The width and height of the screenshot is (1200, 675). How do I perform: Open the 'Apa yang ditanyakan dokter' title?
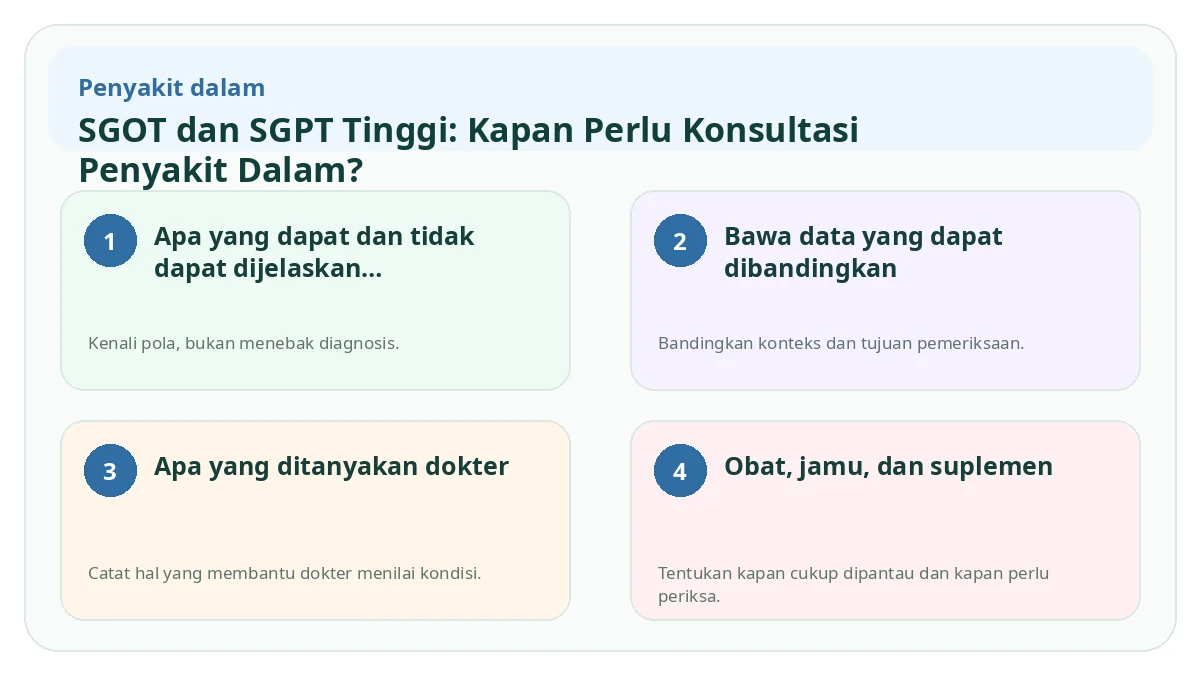click(331, 467)
